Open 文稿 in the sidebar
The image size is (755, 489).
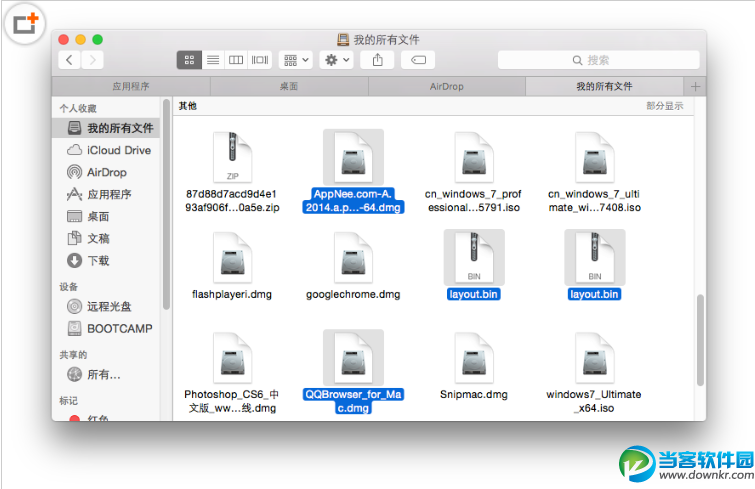point(106,238)
